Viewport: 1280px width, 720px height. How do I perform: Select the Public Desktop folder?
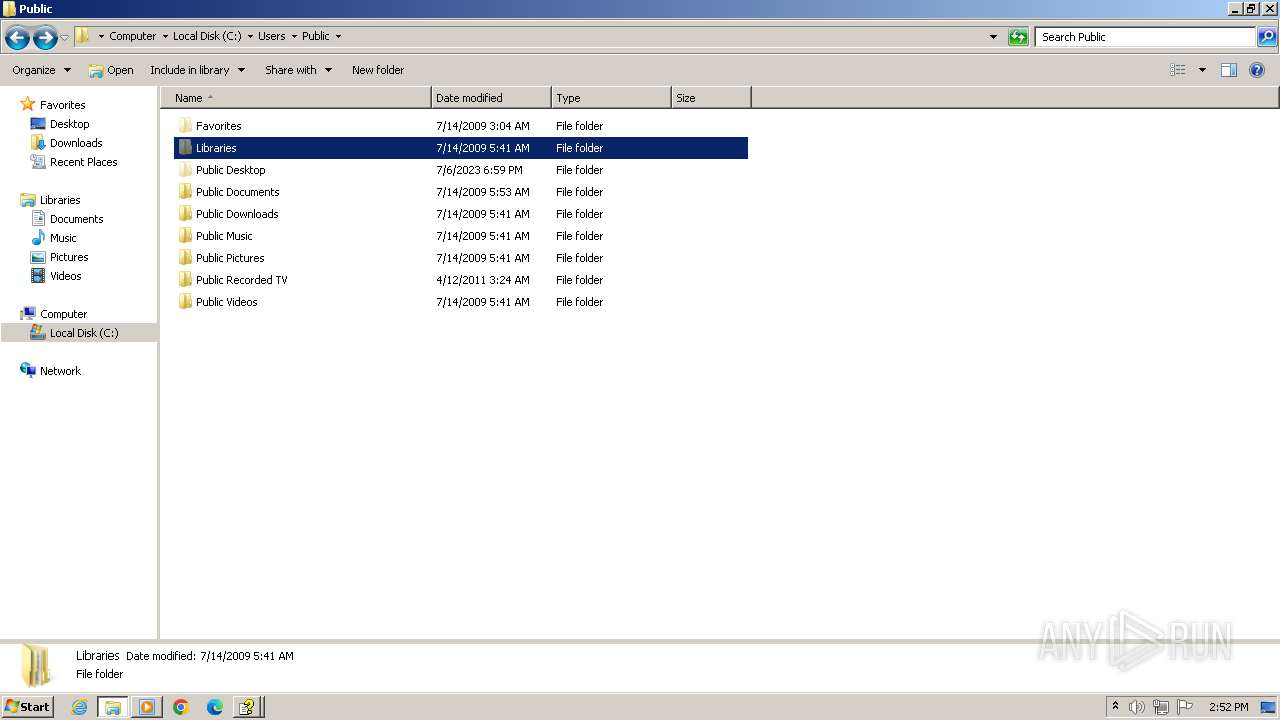point(230,170)
